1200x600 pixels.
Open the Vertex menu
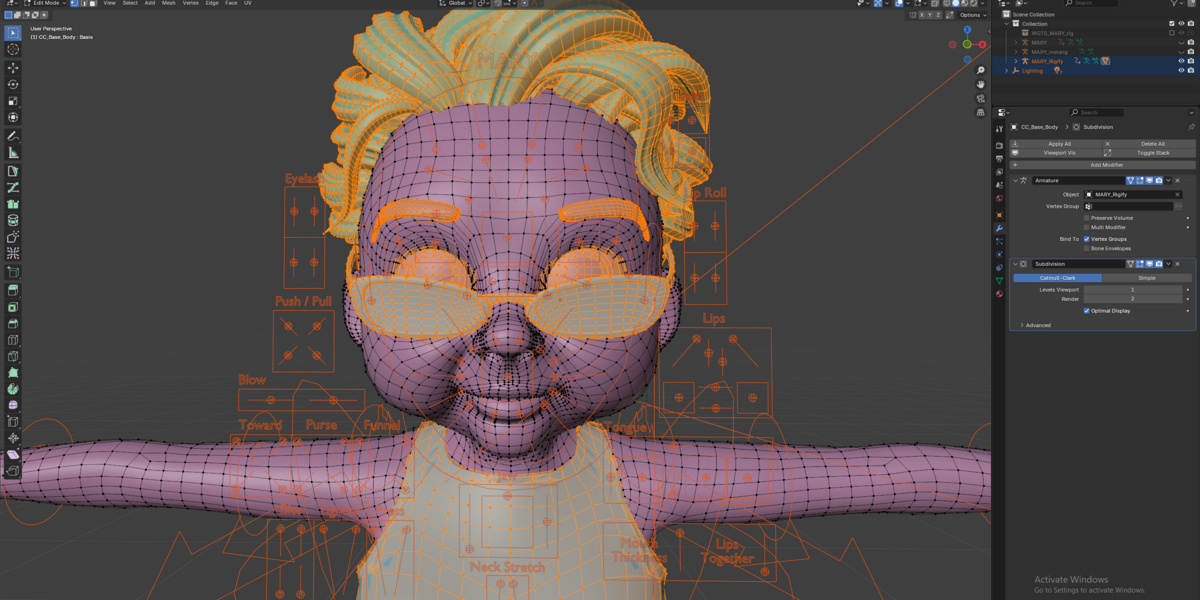click(190, 3)
